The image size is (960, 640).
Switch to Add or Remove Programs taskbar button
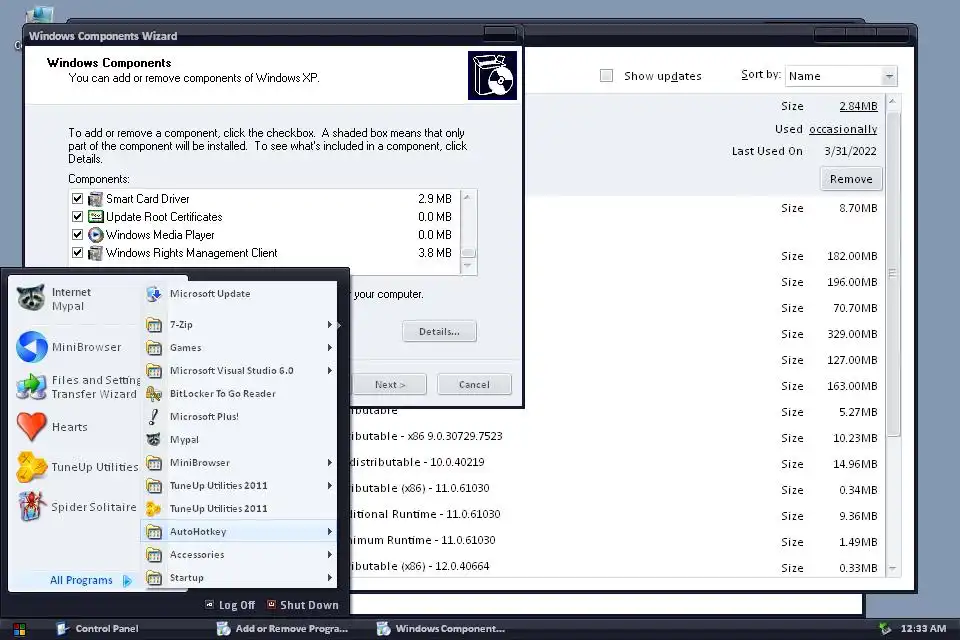(282, 629)
